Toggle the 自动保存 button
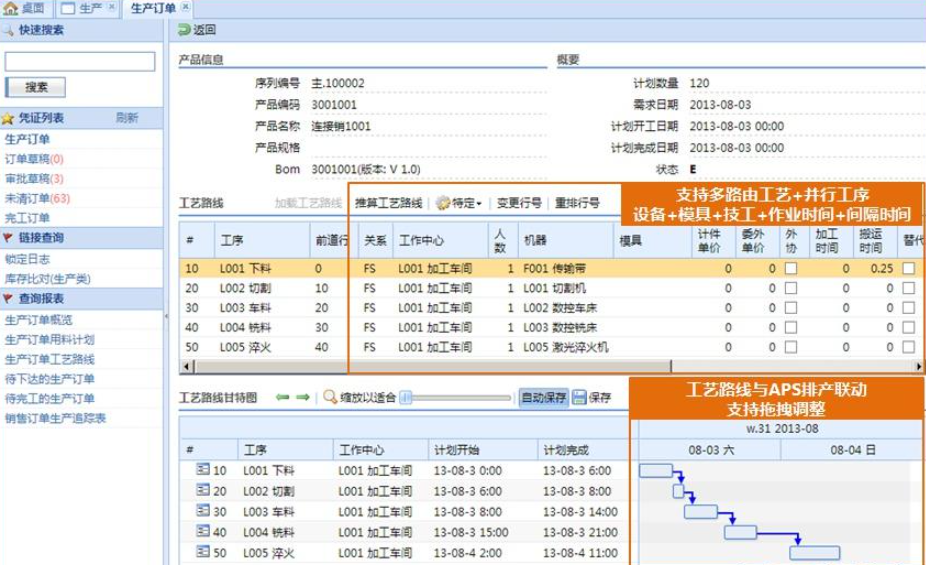 543,397
